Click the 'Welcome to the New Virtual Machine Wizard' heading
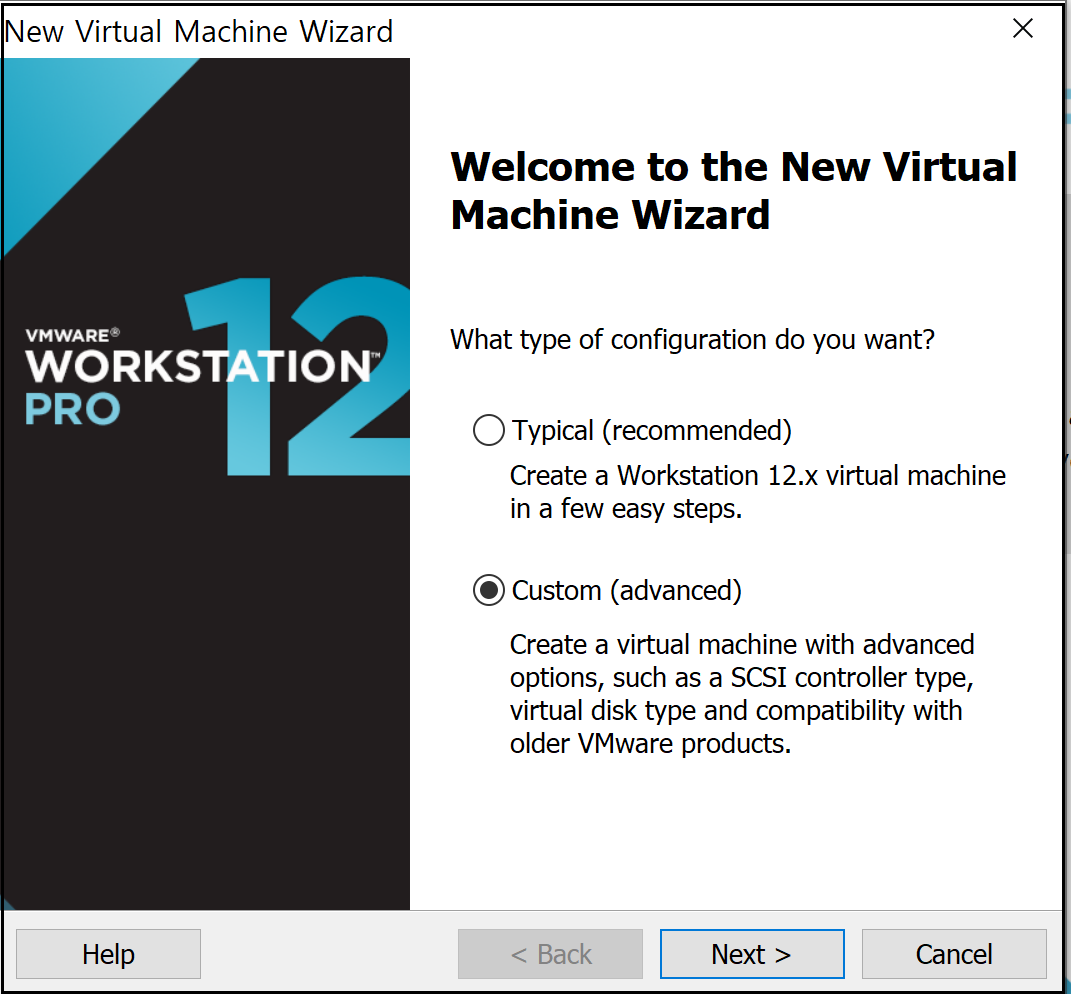This screenshot has height=994, width=1071. 734,191
